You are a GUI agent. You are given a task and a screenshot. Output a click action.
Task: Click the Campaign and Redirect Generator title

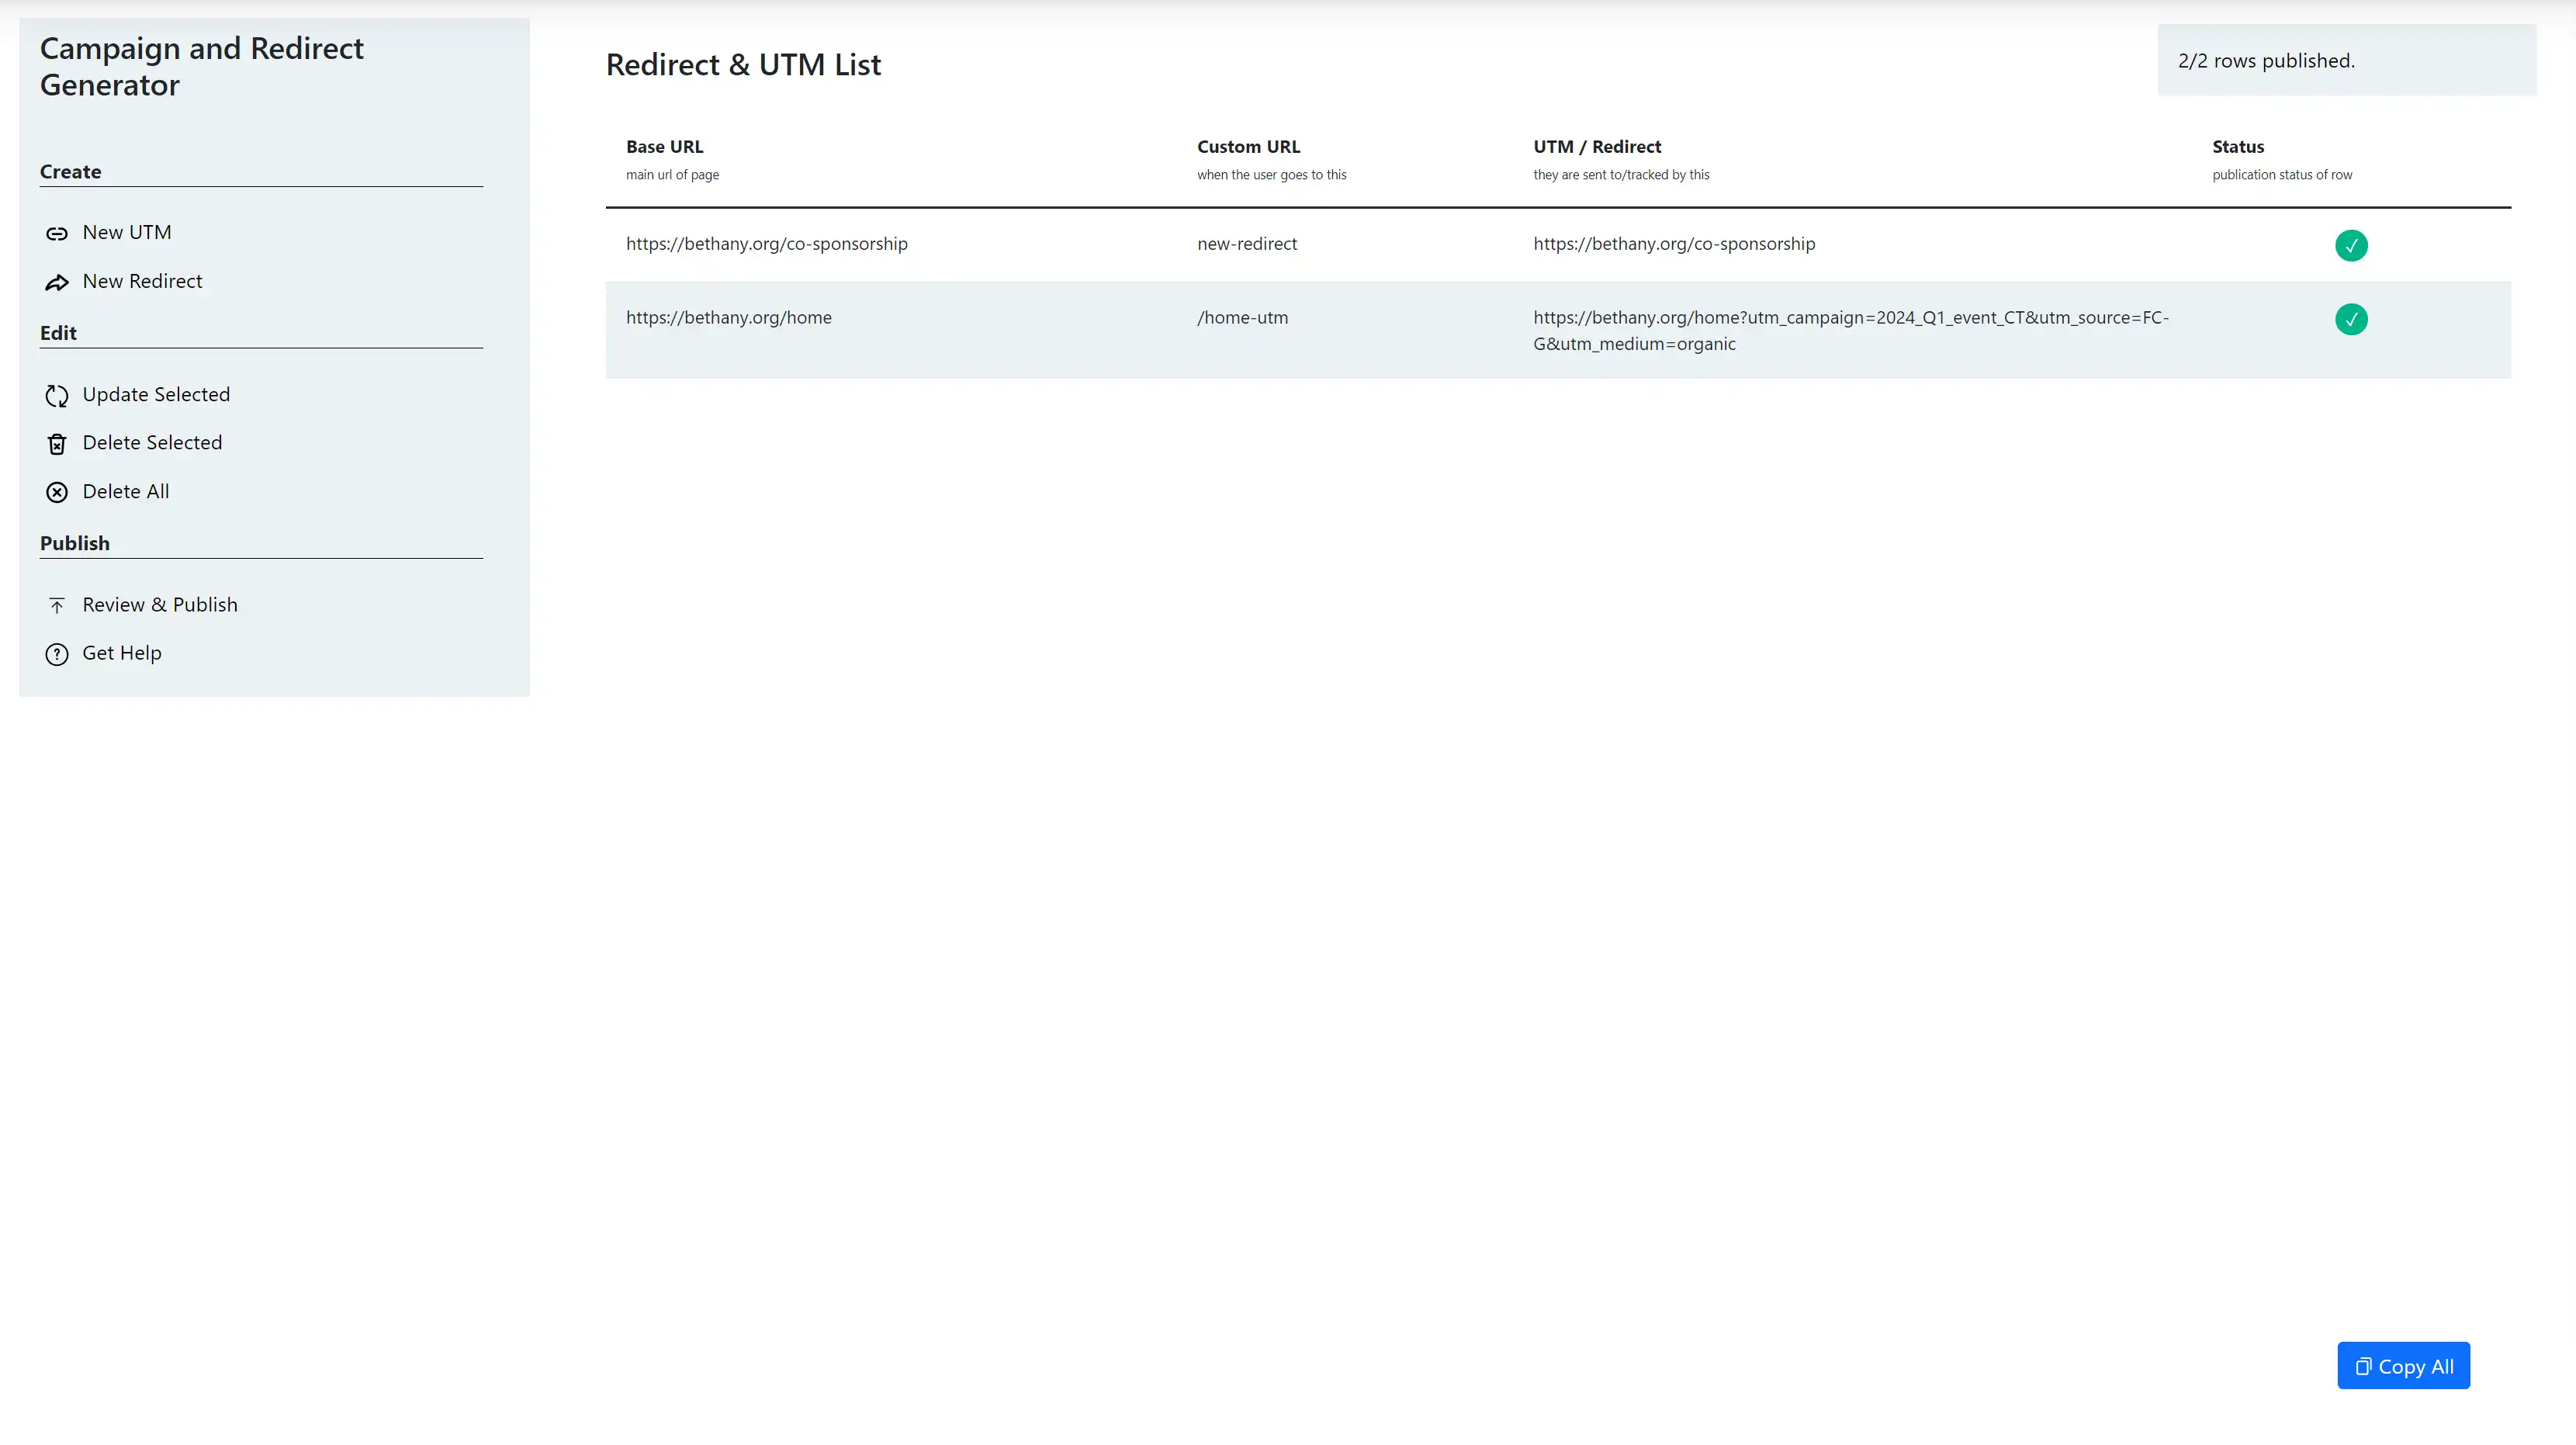click(x=202, y=67)
